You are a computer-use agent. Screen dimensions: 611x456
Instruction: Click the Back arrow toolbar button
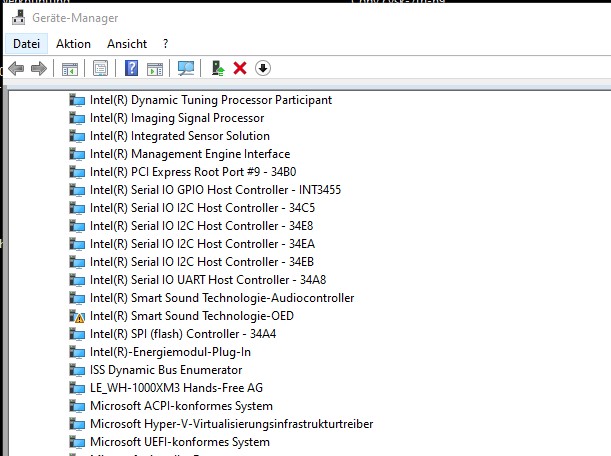16,69
